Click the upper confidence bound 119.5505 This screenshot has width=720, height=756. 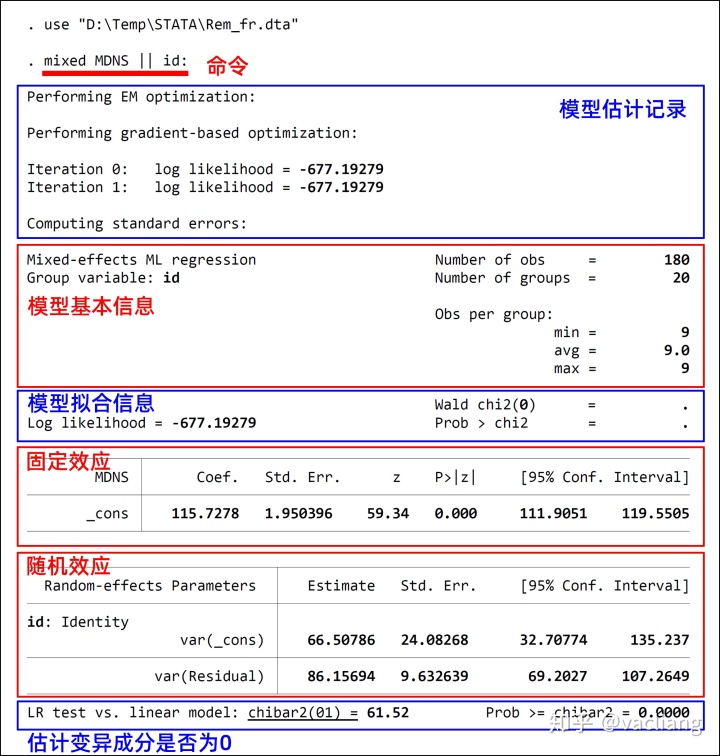[x=655, y=513]
